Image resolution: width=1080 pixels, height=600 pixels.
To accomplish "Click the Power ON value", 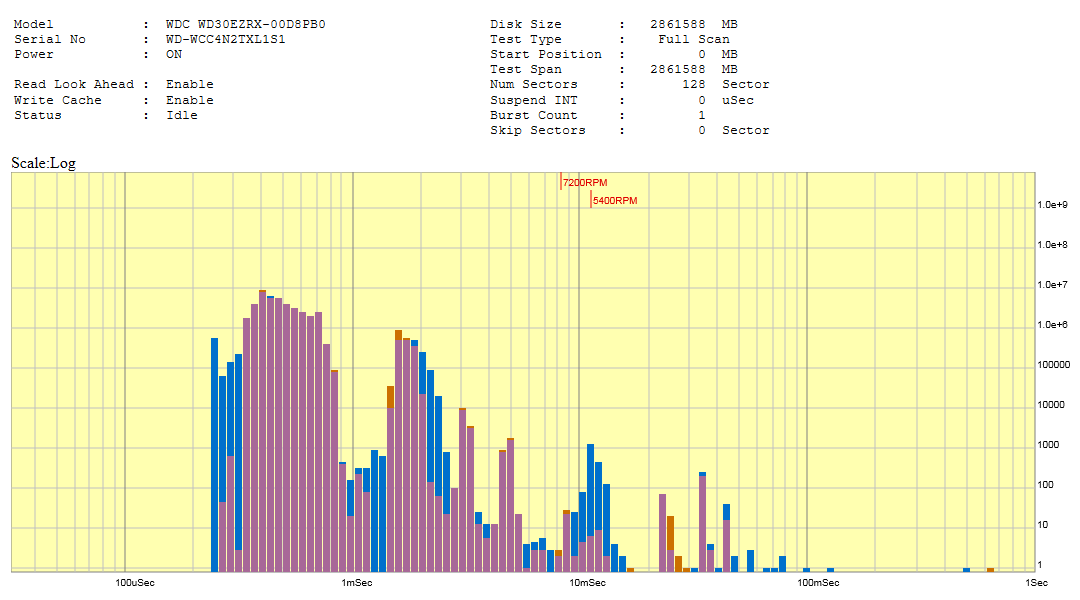I will (174, 54).
